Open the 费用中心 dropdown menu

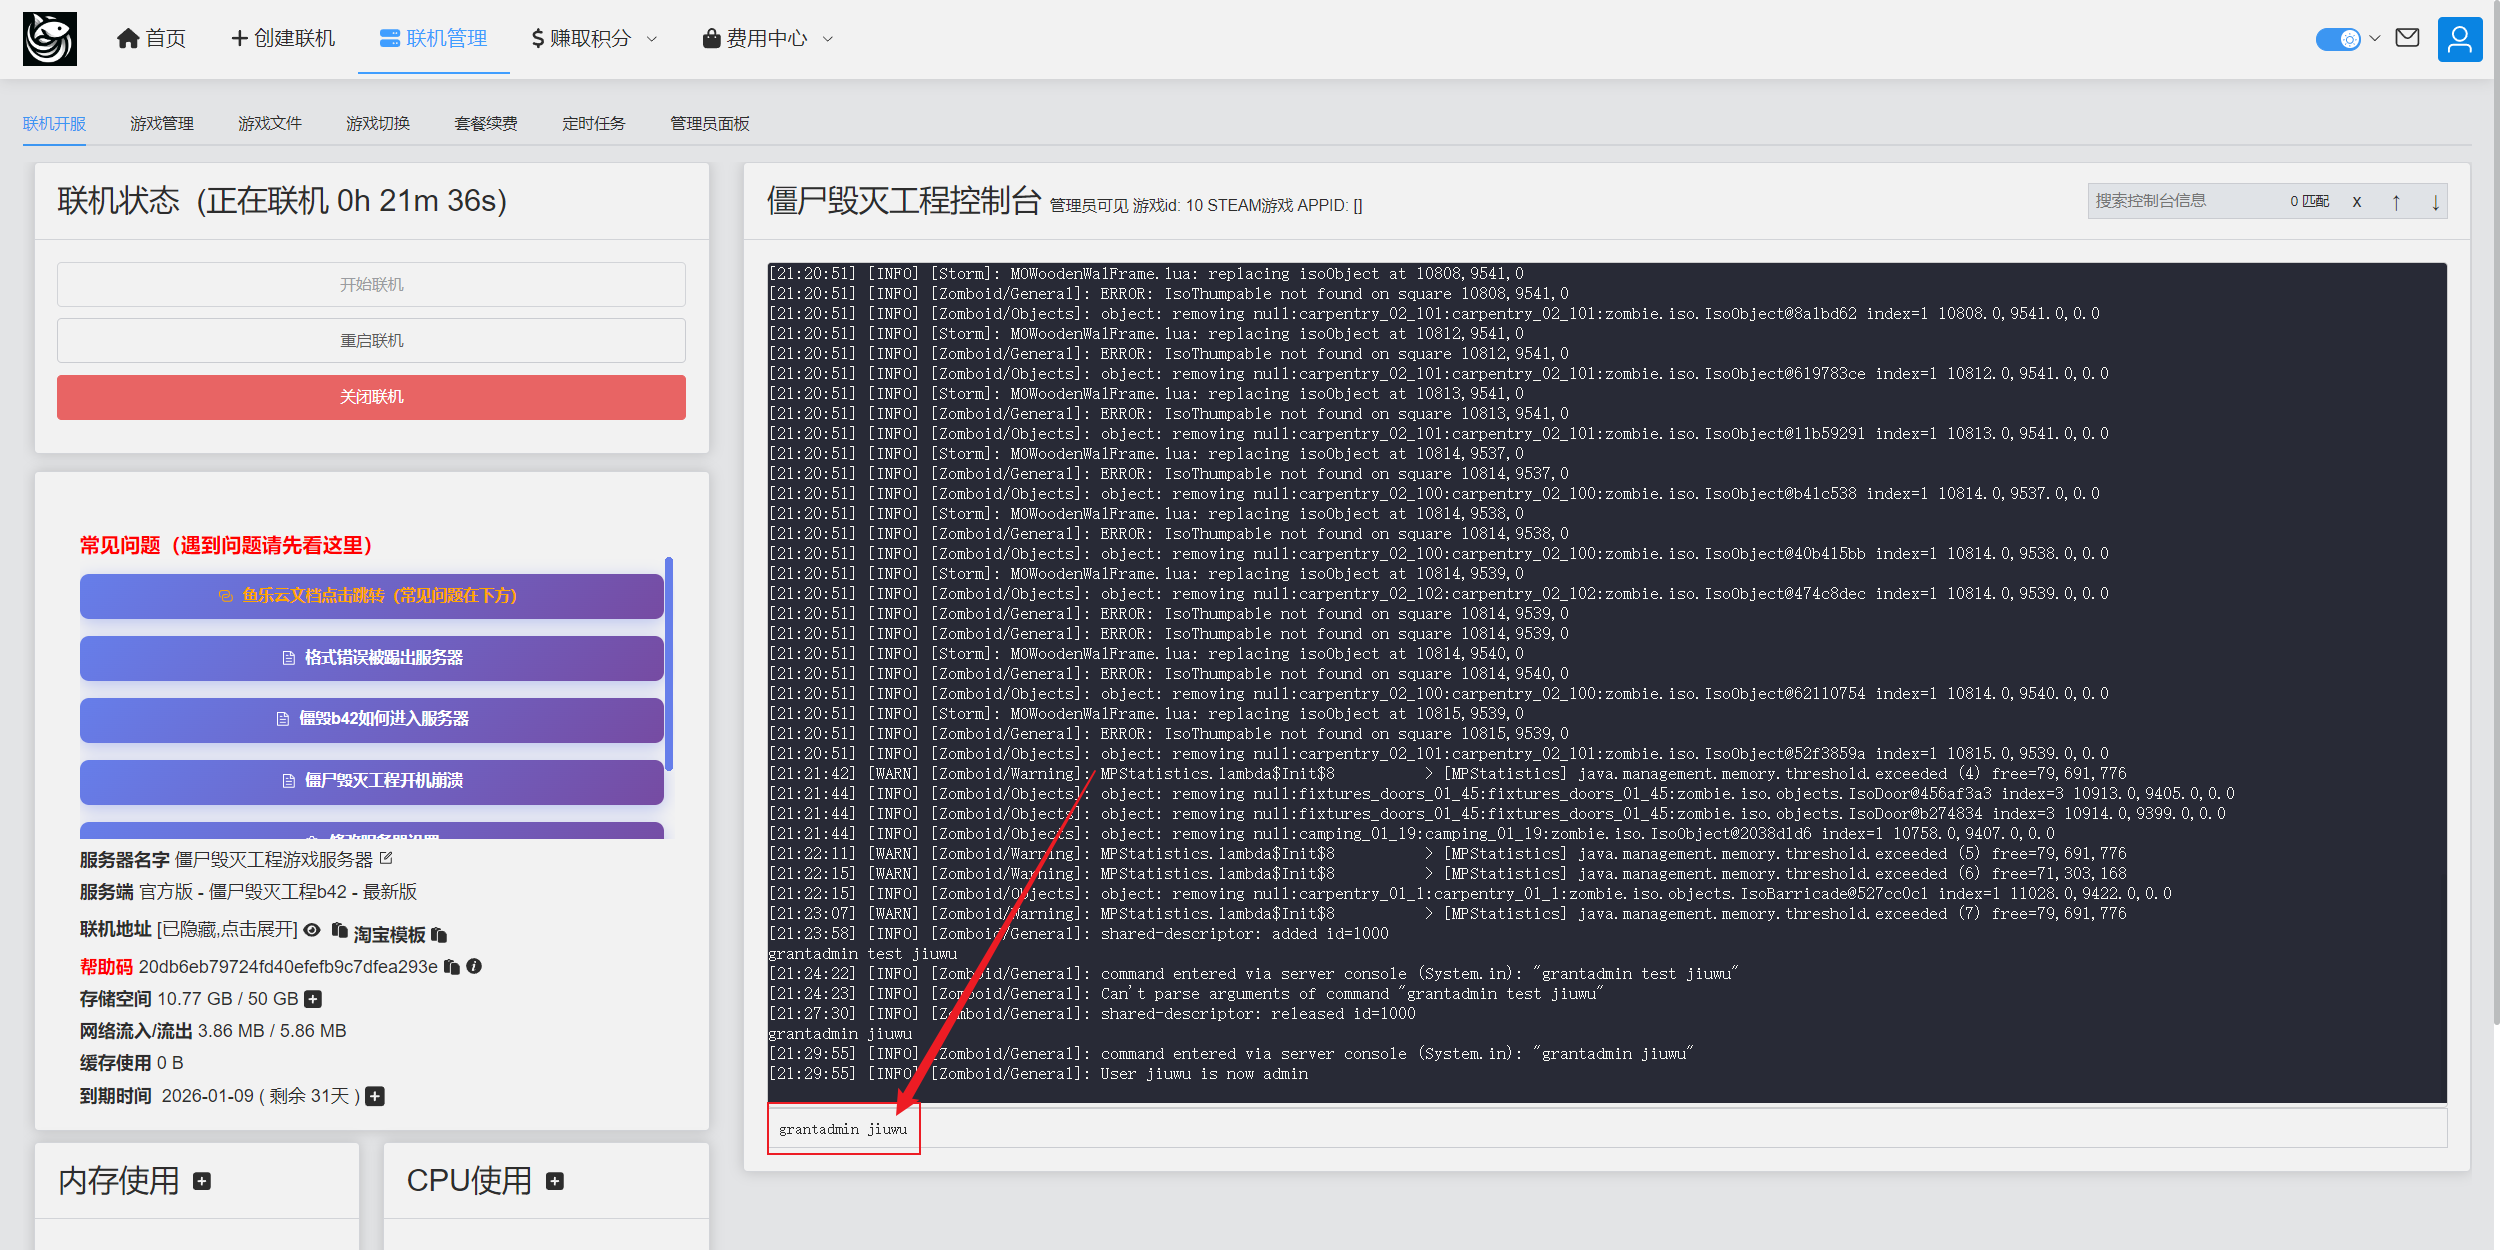pyautogui.click(x=767, y=39)
